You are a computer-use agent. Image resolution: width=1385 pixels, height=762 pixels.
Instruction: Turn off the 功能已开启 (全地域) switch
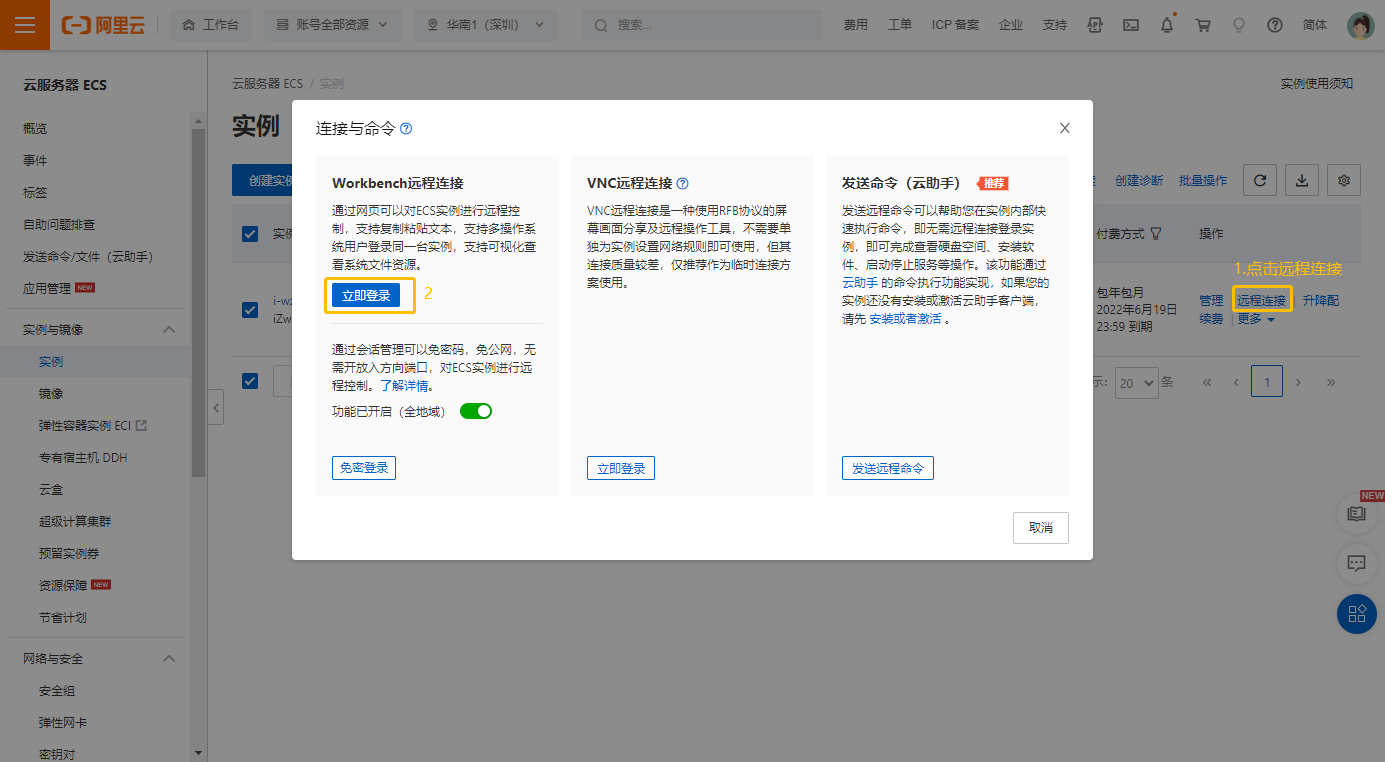(x=476, y=411)
